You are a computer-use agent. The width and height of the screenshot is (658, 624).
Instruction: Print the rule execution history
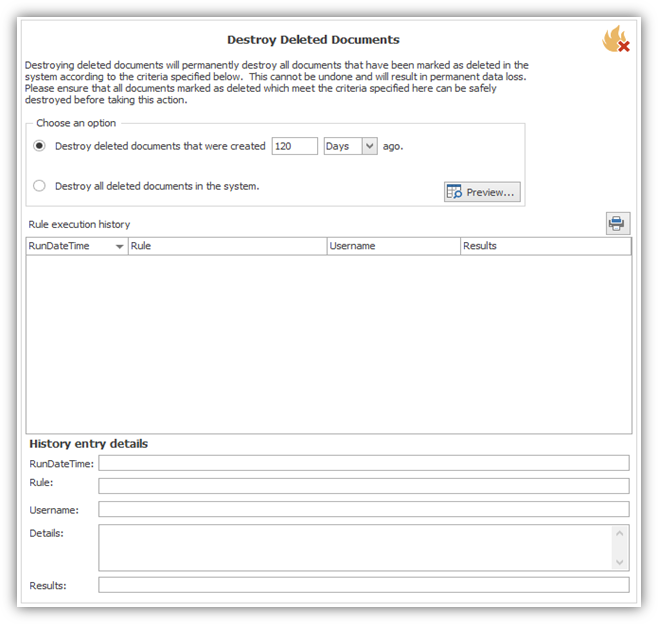point(618,223)
